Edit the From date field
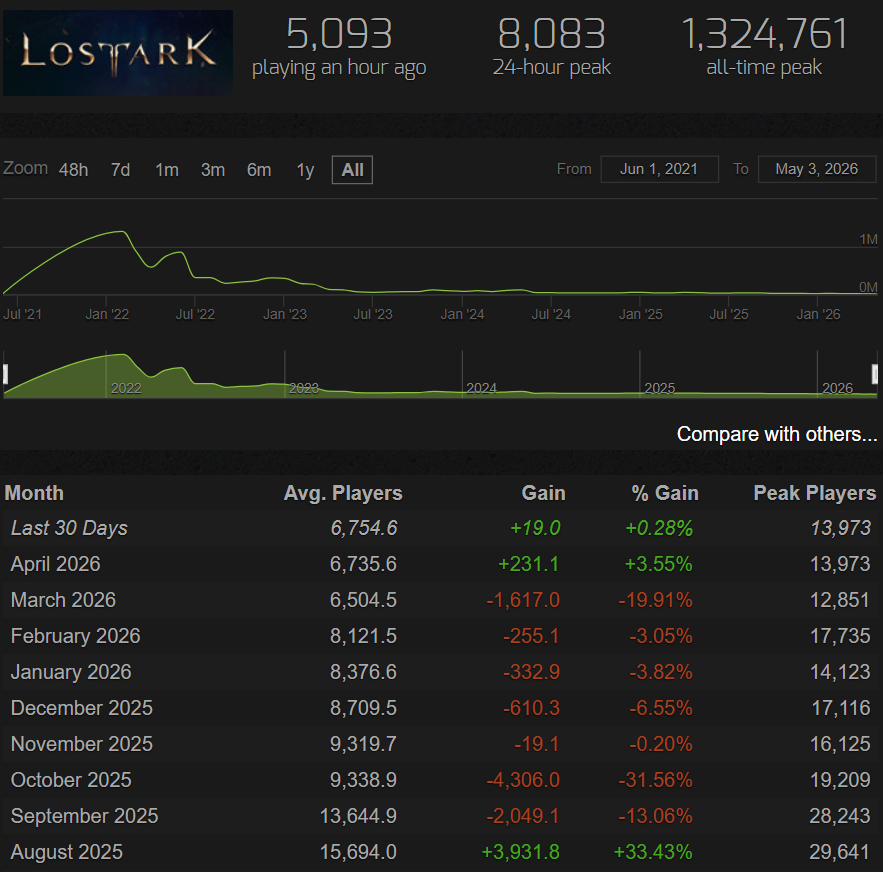This screenshot has height=872, width=883. [x=659, y=169]
